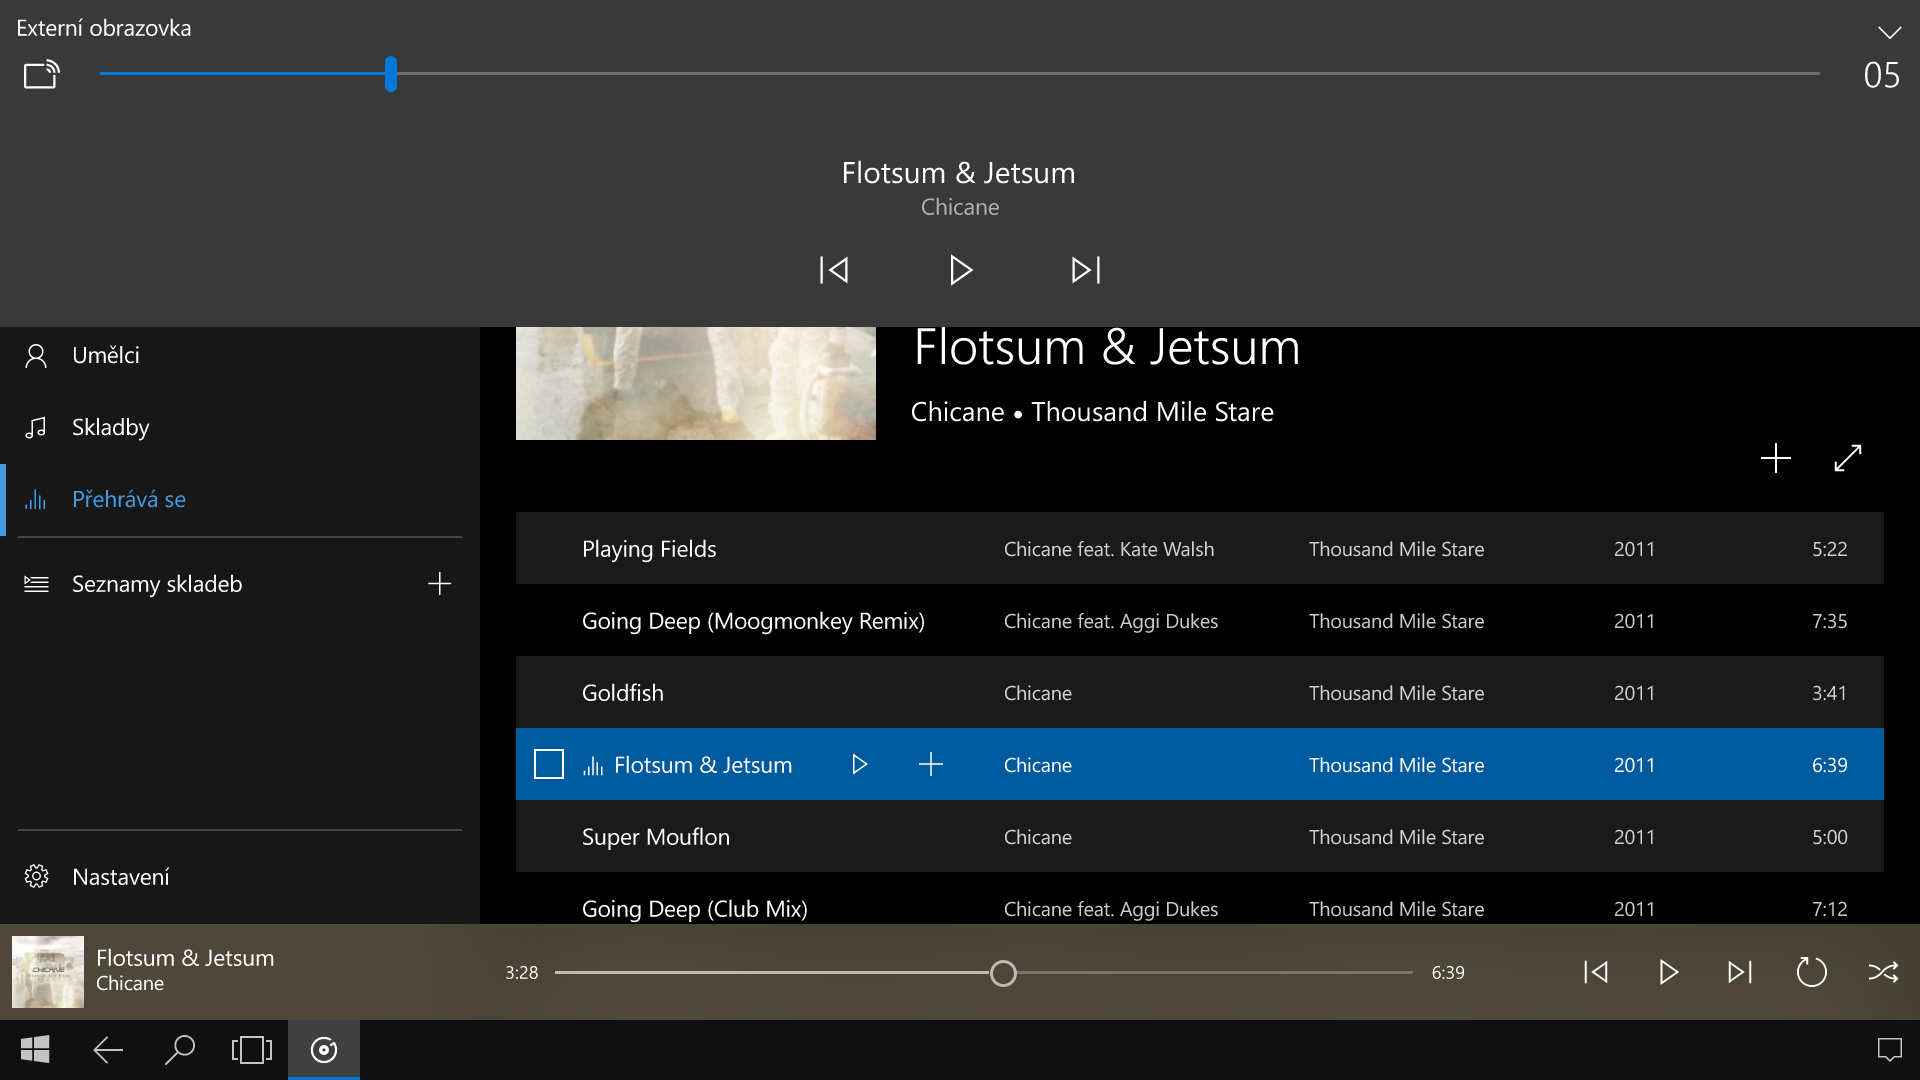Skip to previous track in overlay panel
Screen dimensions: 1920x1080
pyautogui.click(x=834, y=270)
